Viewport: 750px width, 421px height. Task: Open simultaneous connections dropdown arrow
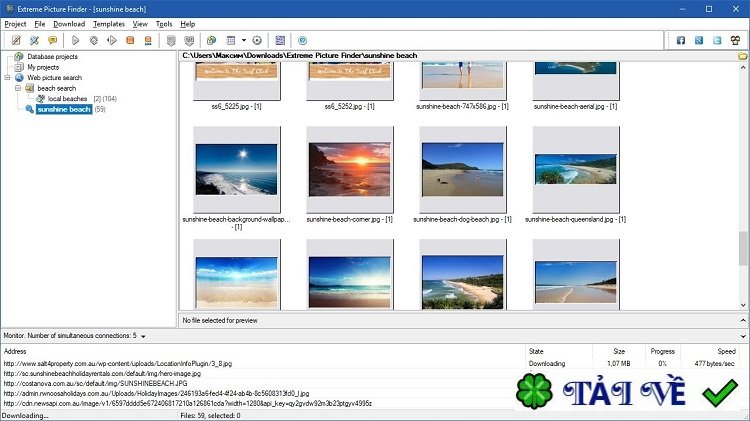[143, 336]
